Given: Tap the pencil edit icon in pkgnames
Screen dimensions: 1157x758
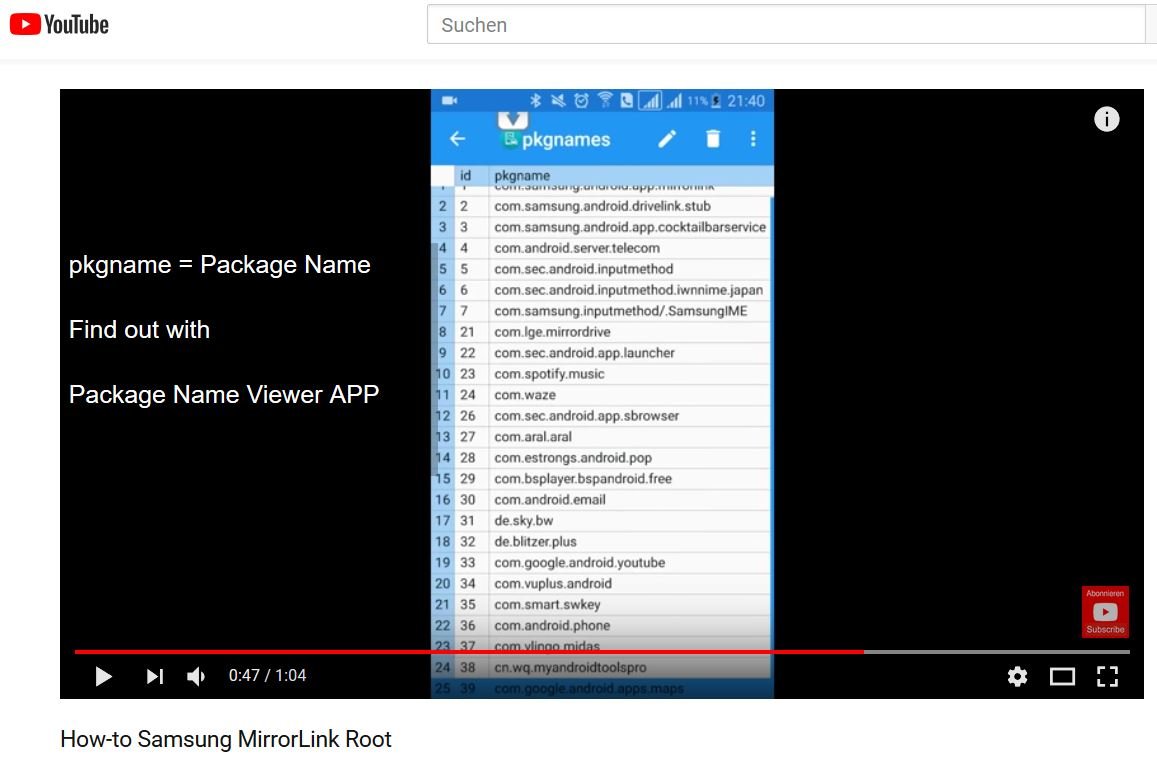Looking at the screenshot, I should [x=667, y=139].
